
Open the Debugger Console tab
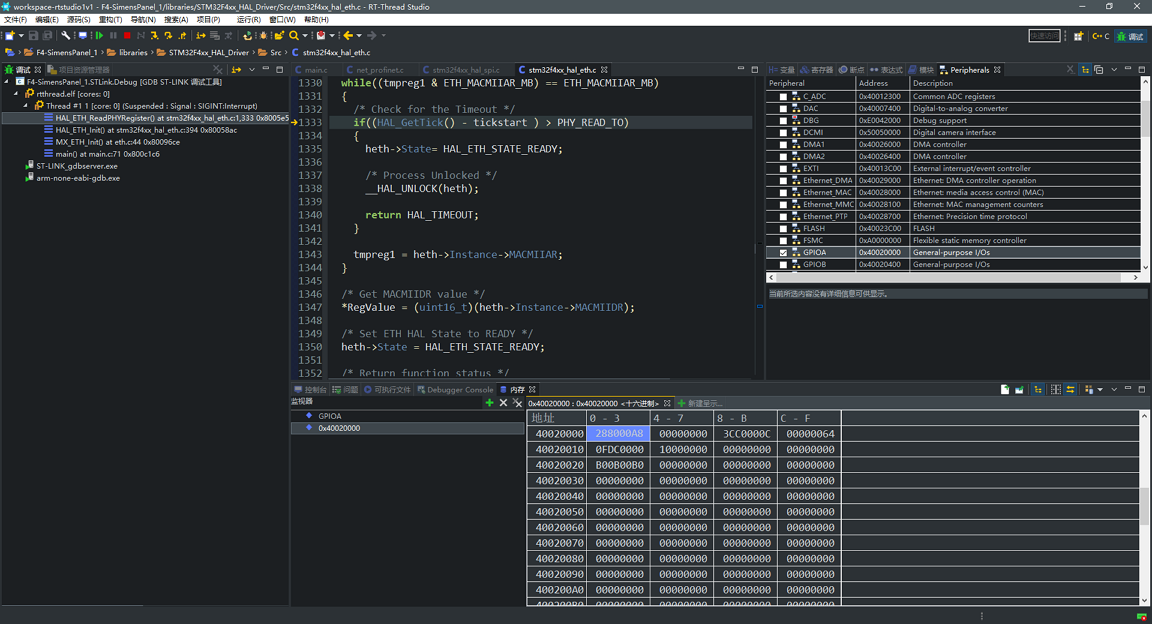click(455, 390)
